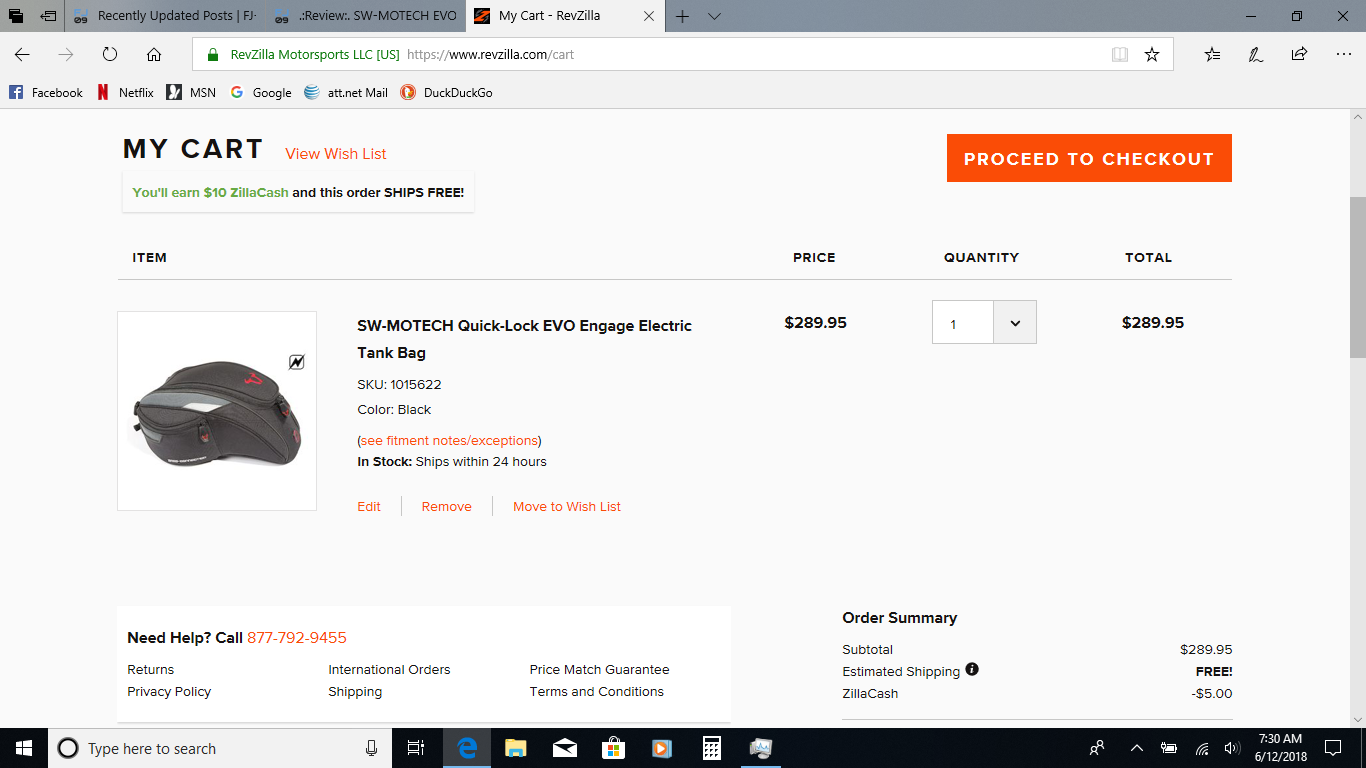The height and width of the screenshot is (768, 1366).
Task: Add page to favorites with star icon
Action: (1152, 54)
